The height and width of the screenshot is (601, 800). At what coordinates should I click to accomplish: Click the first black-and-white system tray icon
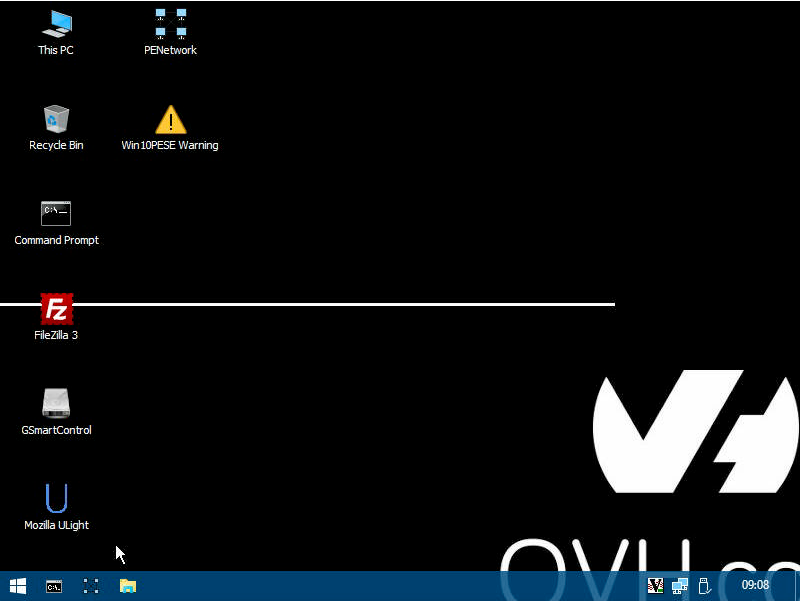pos(656,586)
